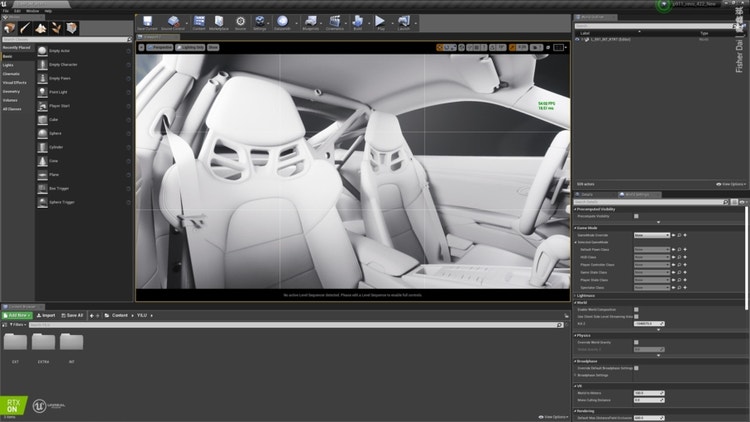Toggle the Override World Gravity checkbox
Screen dimensions: 750x422
[x=636, y=342]
